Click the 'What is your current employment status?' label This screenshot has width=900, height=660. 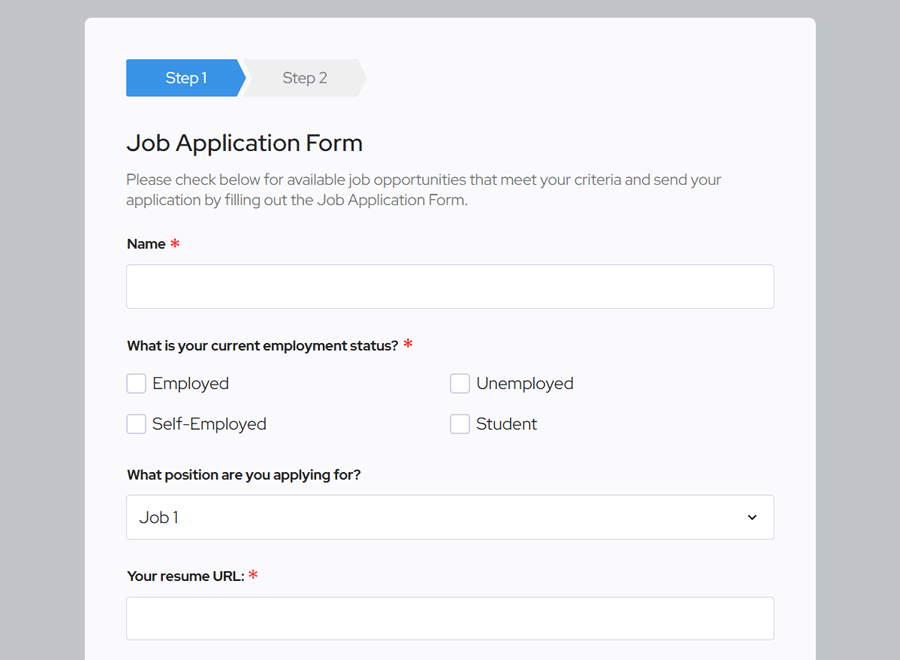click(x=262, y=346)
